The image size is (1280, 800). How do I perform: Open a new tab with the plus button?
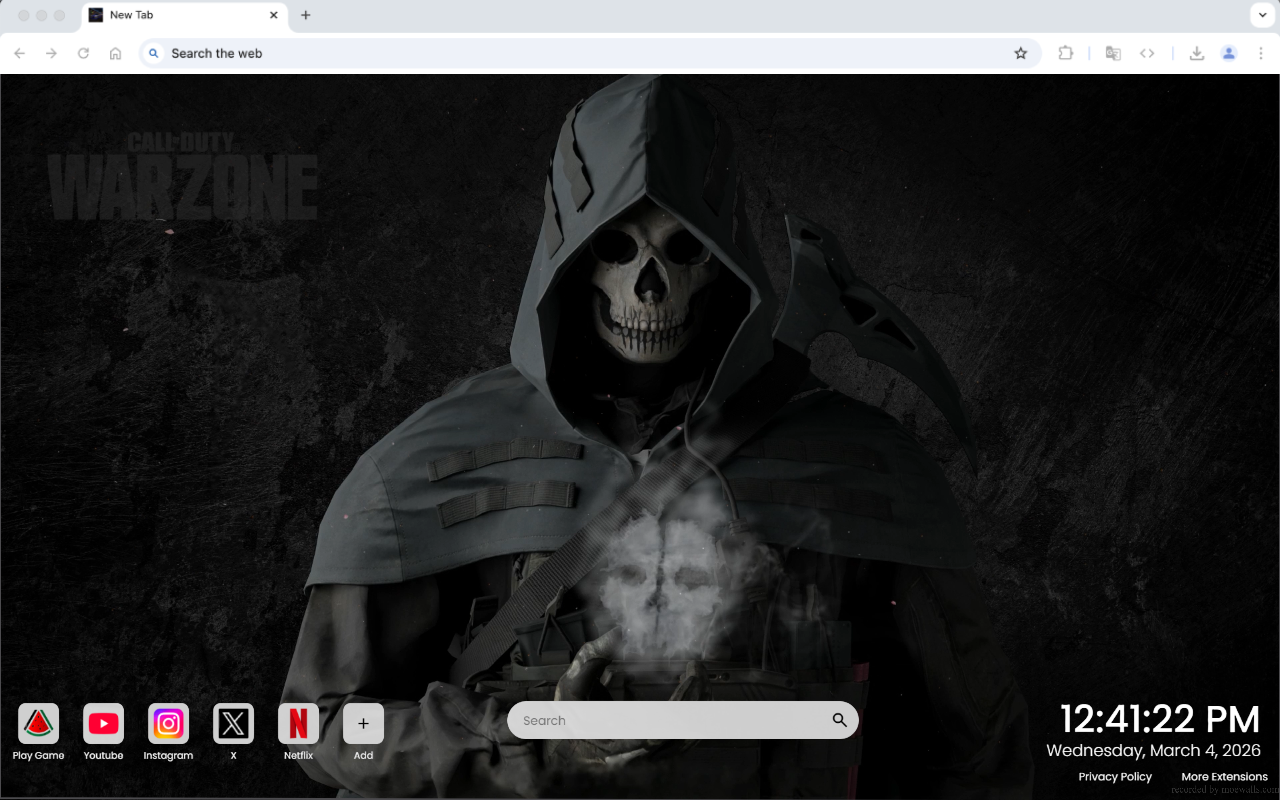(306, 15)
